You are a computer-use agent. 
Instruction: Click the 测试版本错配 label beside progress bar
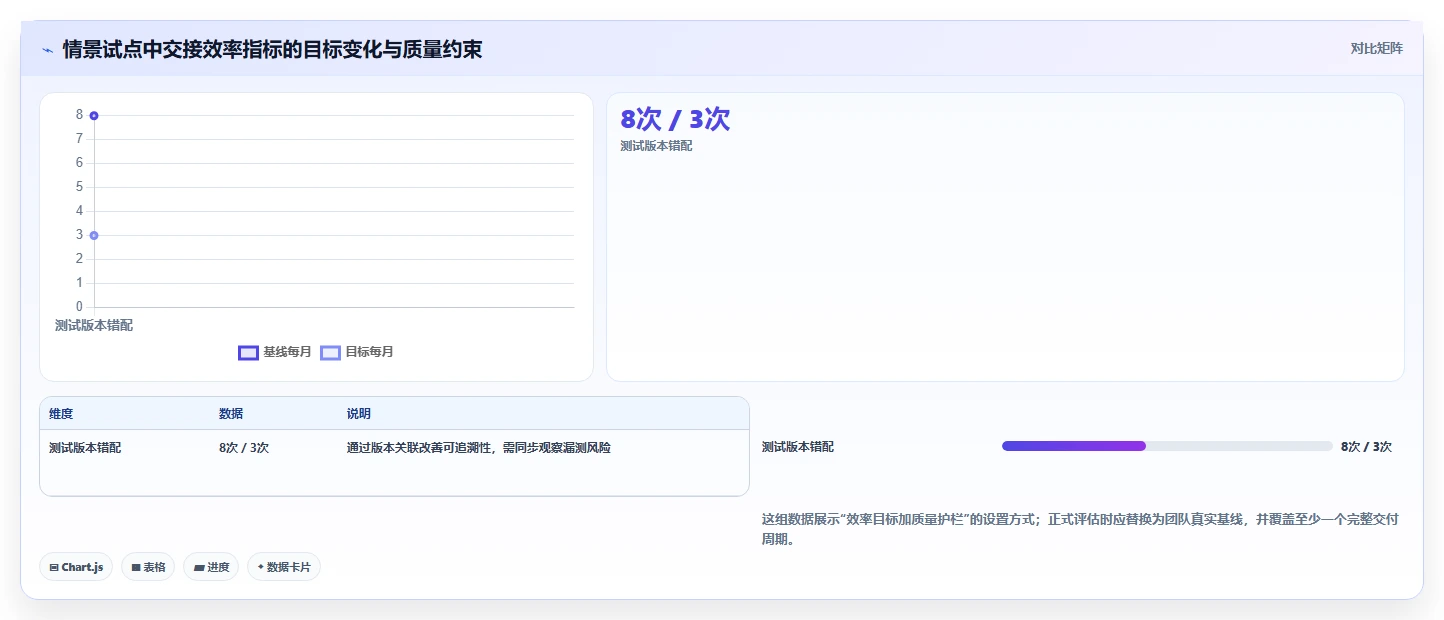tap(798, 447)
